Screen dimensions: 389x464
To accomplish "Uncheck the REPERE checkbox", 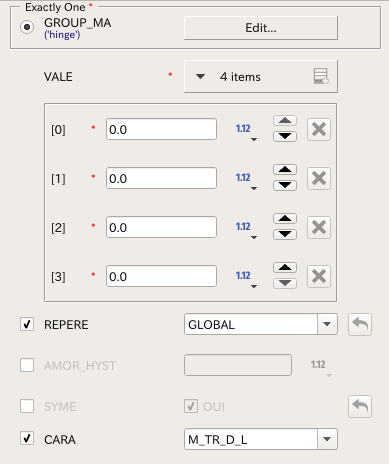I will [27, 324].
